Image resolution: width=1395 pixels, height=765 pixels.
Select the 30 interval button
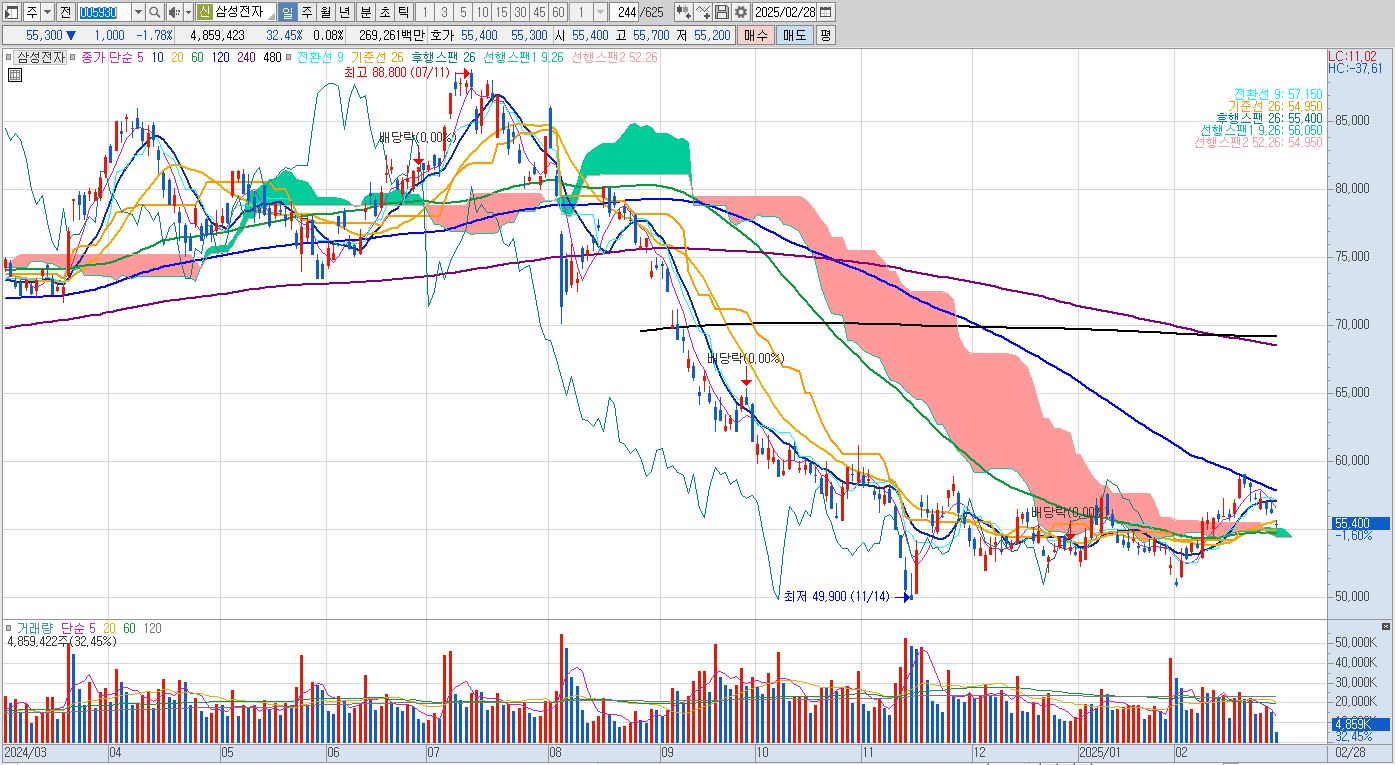click(x=520, y=12)
